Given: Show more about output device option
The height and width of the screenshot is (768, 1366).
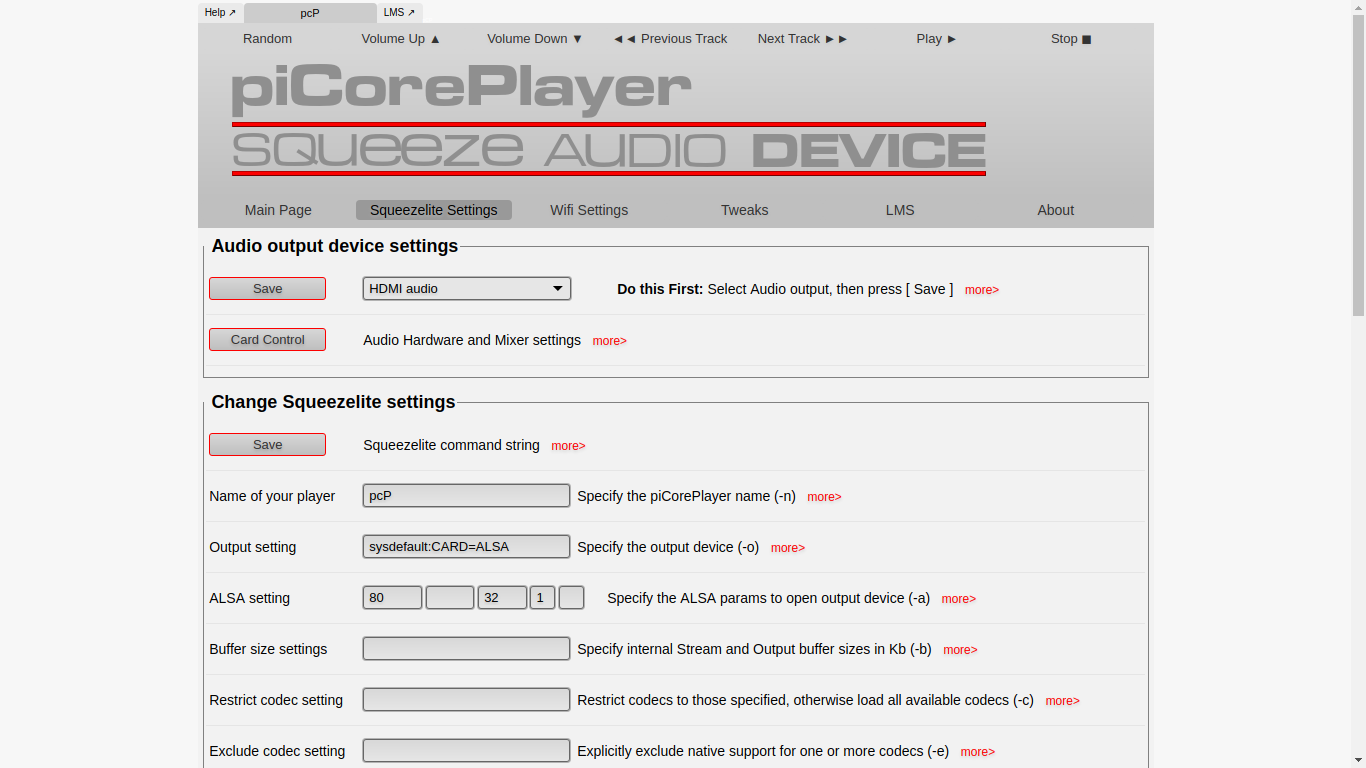Looking at the screenshot, I should pyautogui.click(x=788, y=548).
